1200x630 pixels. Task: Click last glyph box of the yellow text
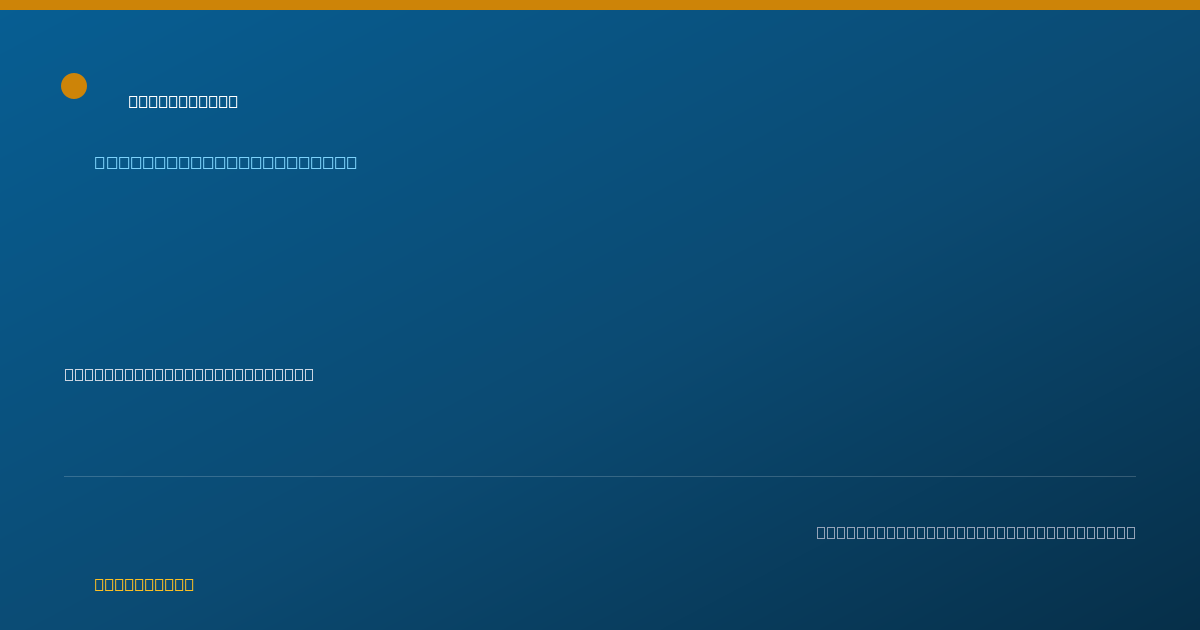189,584
